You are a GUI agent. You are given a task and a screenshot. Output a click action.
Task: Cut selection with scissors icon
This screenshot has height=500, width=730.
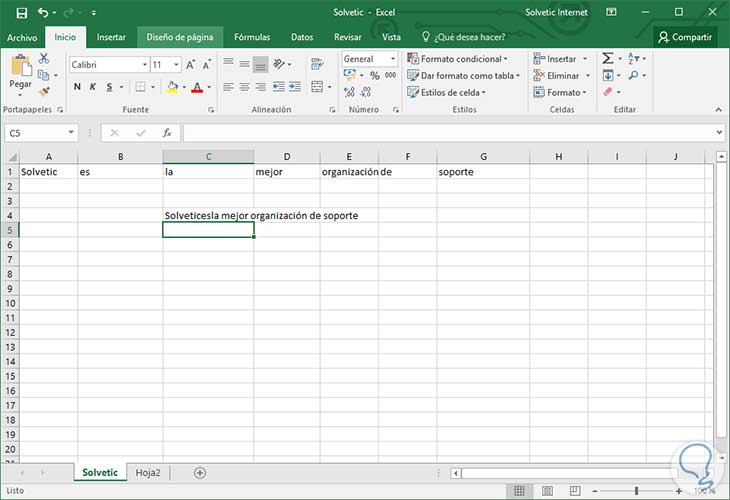pos(44,59)
